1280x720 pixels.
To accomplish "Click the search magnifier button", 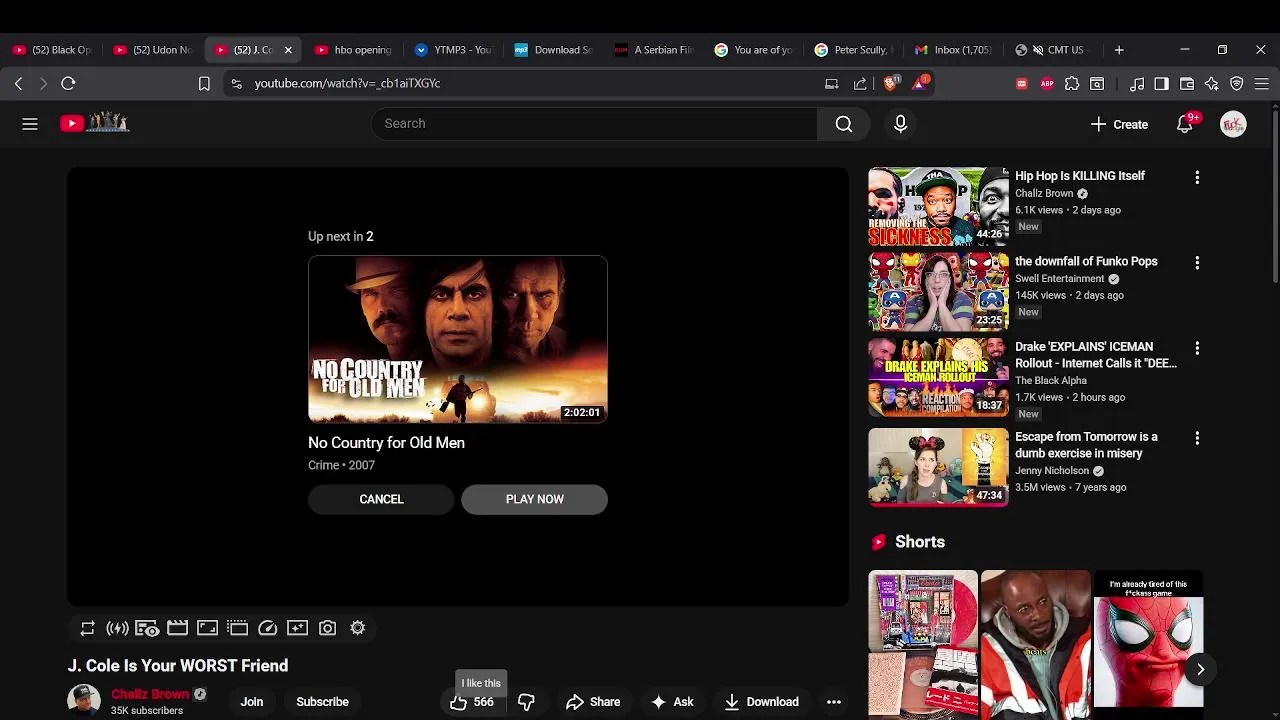I will point(844,124).
